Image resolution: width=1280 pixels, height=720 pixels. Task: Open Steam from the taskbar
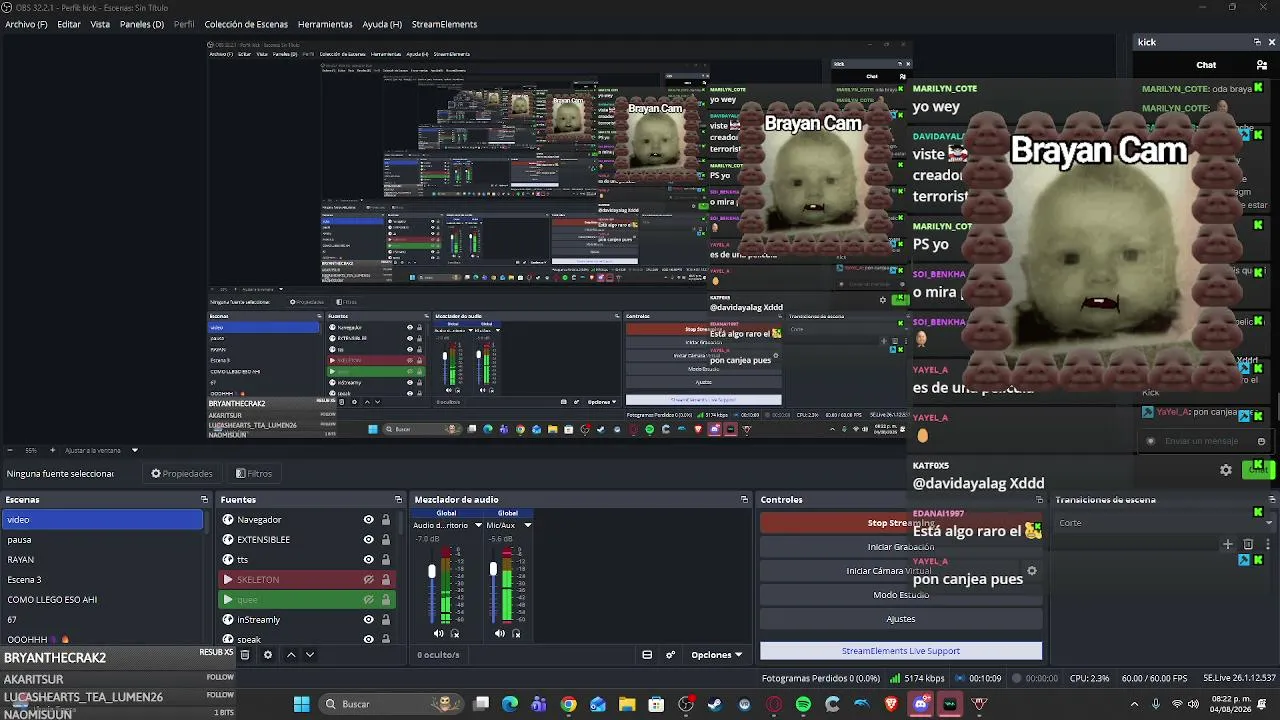click(715, 704)
